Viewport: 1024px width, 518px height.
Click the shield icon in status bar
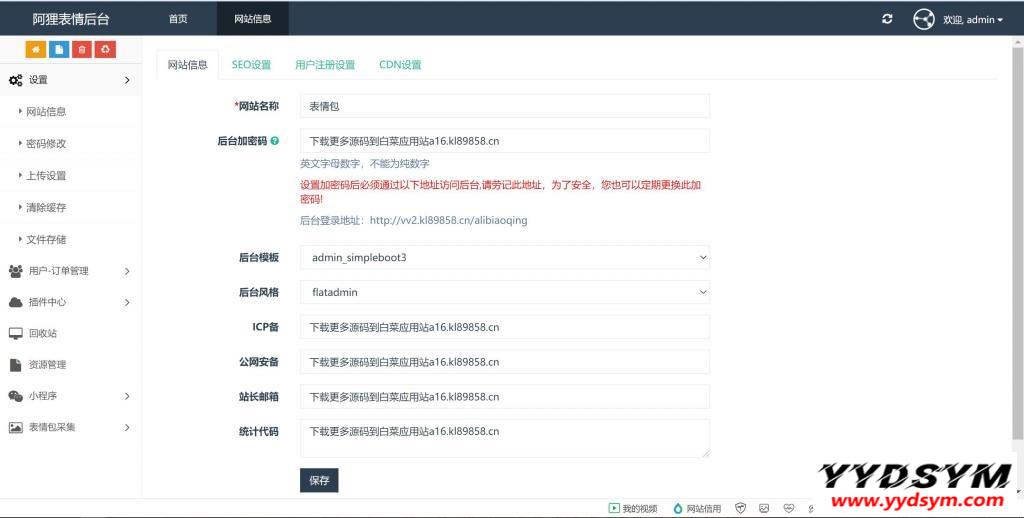tap(741, 508)
